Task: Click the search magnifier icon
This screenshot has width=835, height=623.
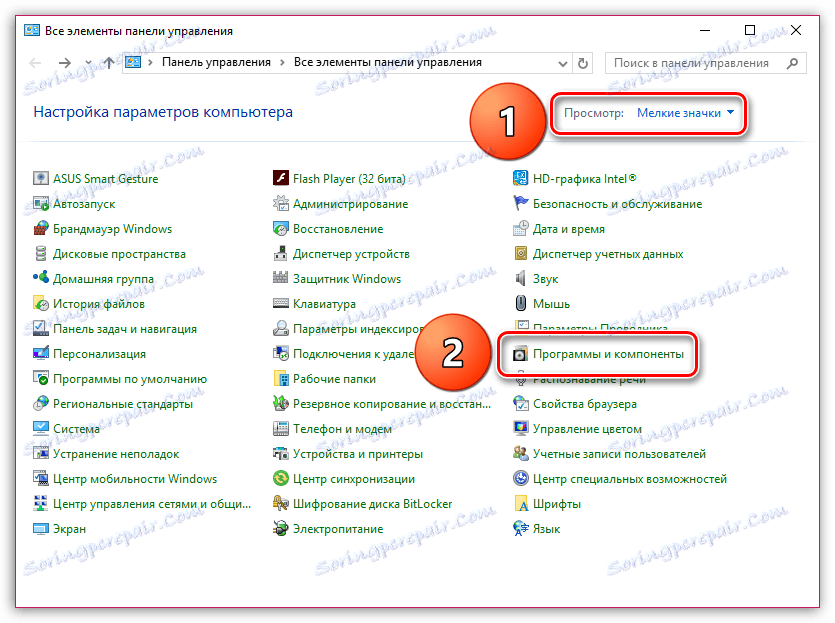Action: pyautogui.click(x=792, y=63)
